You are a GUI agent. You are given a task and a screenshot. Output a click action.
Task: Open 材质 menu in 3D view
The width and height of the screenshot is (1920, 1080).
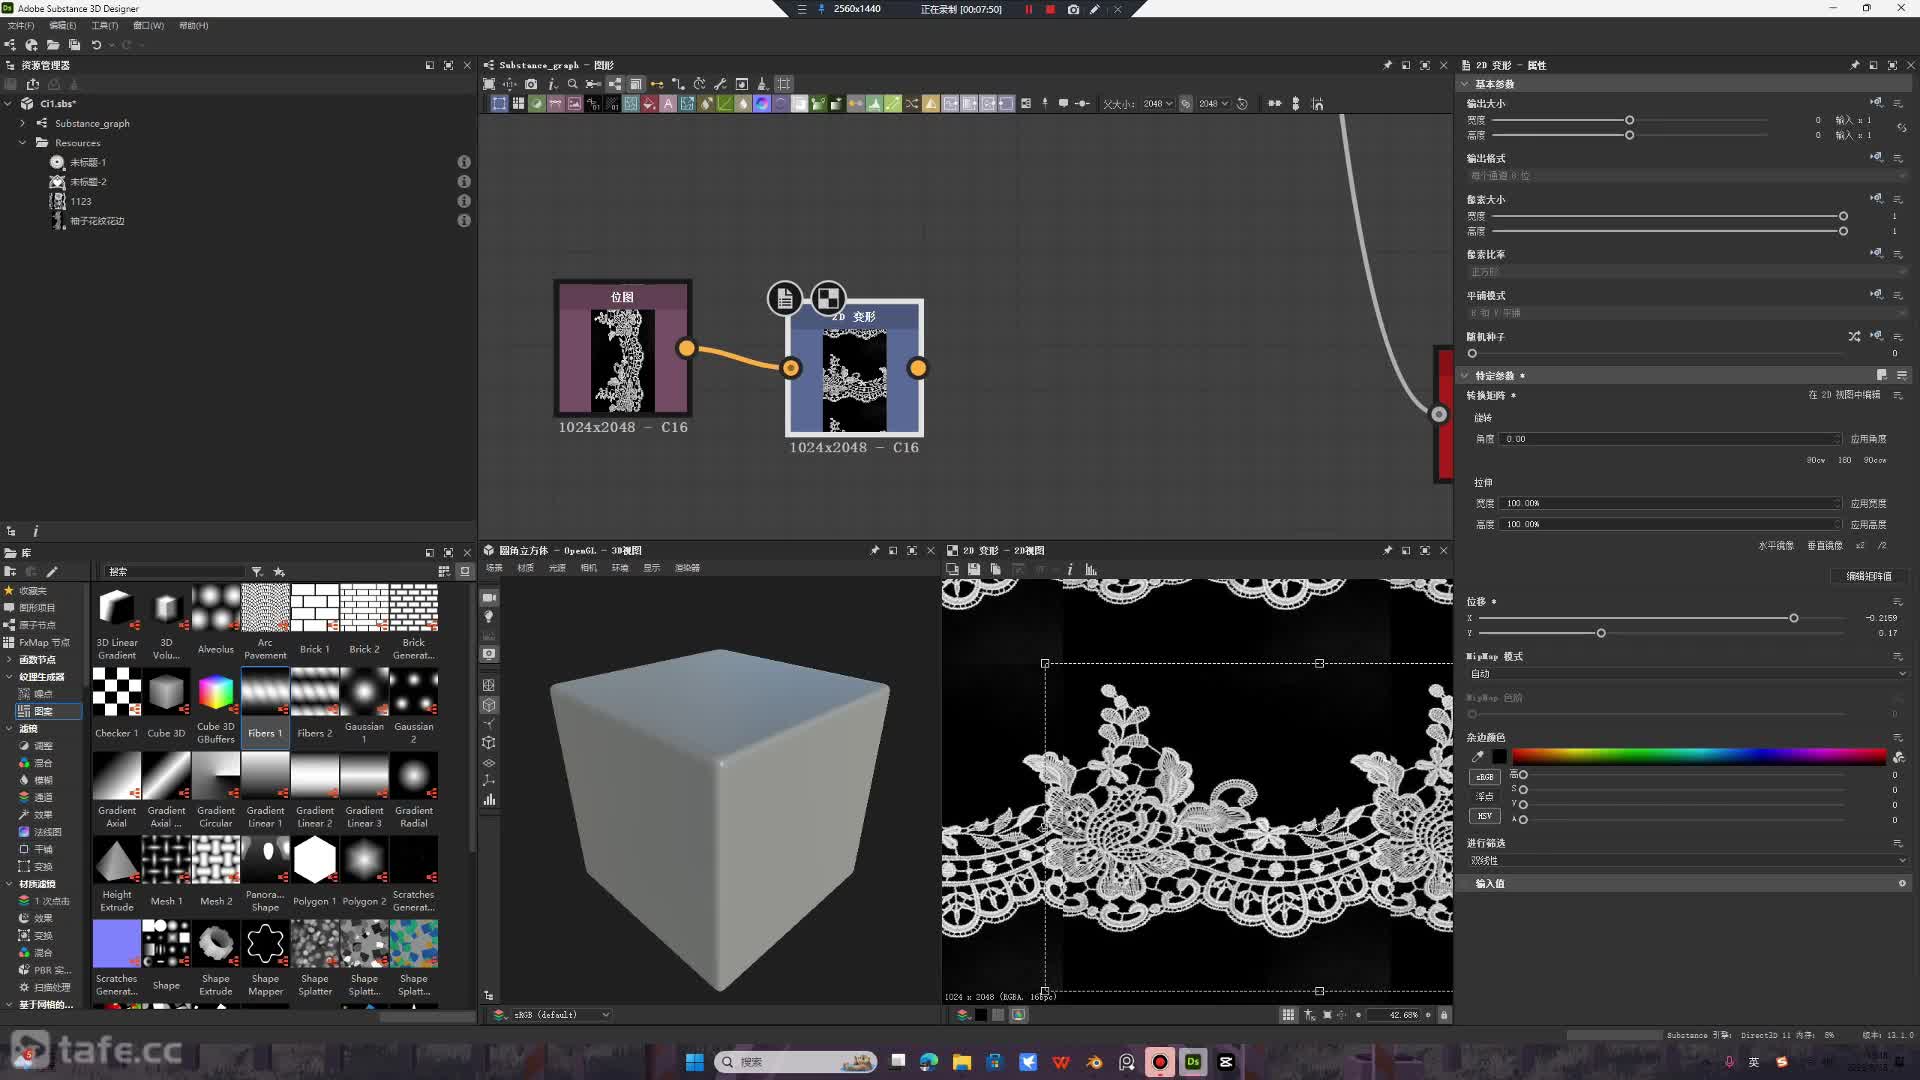(x=525, y=568)
